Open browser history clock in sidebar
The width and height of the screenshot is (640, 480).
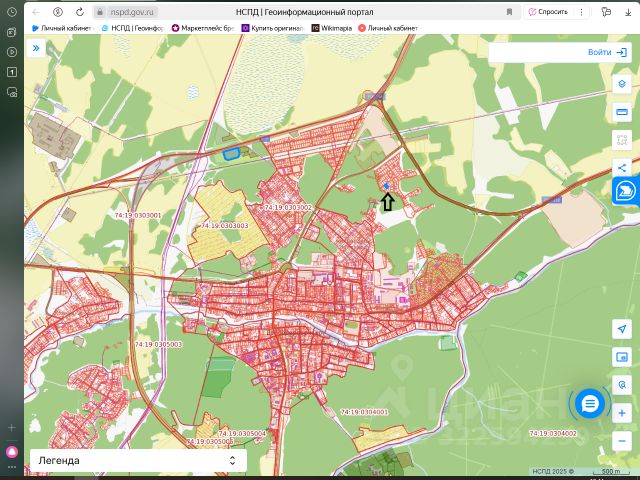12,12
